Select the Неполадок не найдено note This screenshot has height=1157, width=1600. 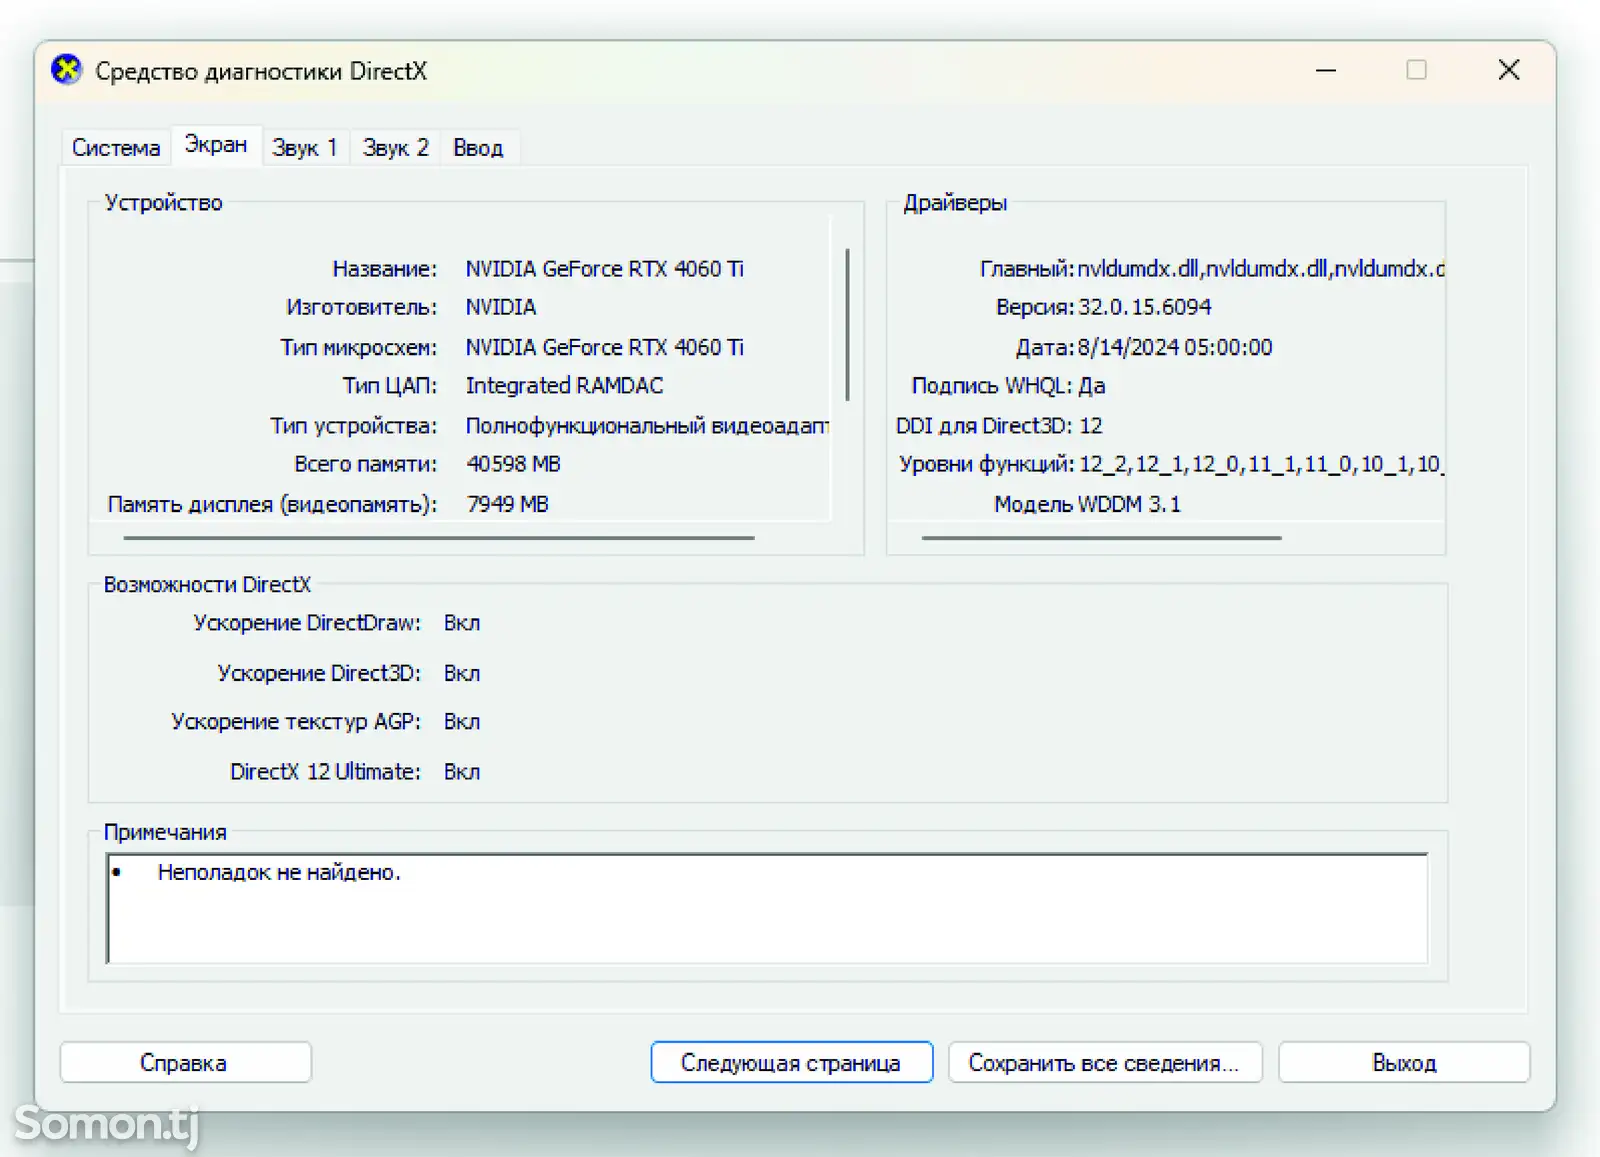[279, 872]
